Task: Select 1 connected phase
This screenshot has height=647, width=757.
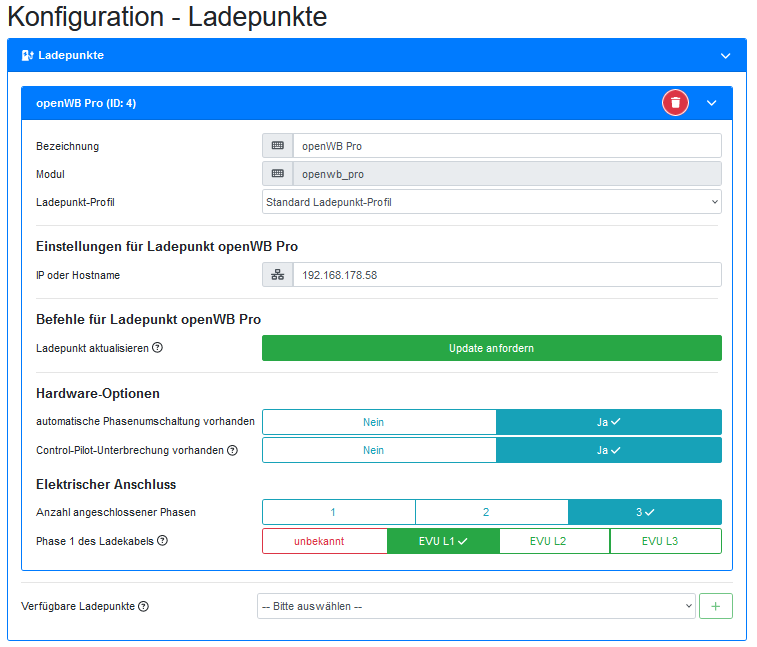Action: coord(339,512)
